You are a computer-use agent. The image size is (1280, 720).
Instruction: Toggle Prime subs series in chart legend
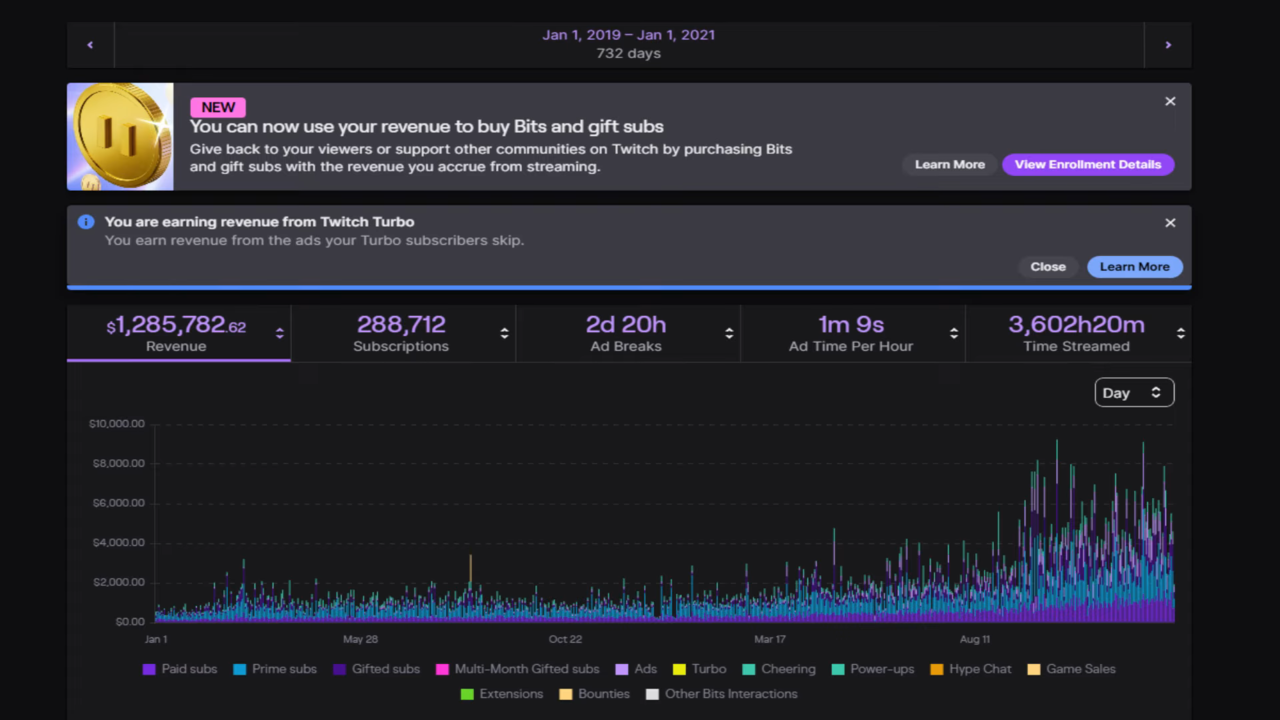click(275, 669)
